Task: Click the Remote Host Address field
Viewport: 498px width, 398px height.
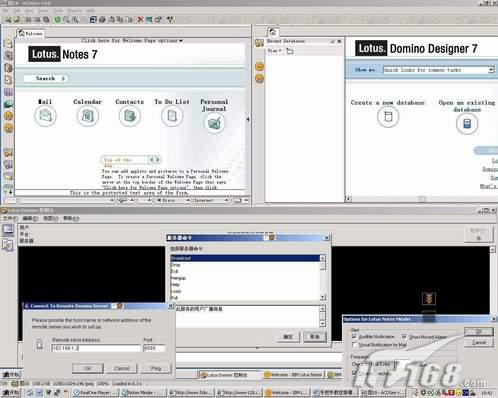Action: [96, 348]
